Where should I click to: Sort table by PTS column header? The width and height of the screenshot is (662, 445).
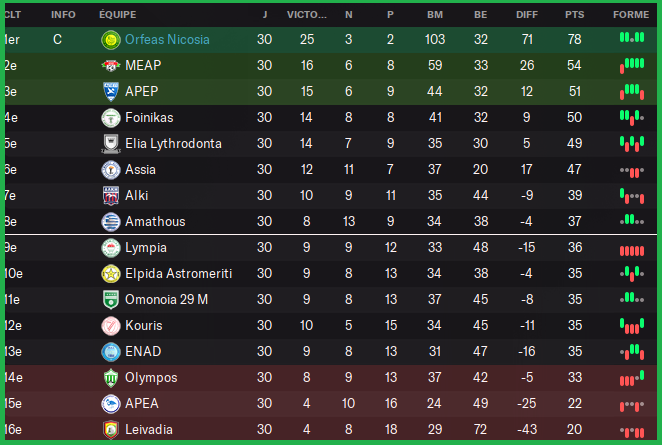[574, 15]
